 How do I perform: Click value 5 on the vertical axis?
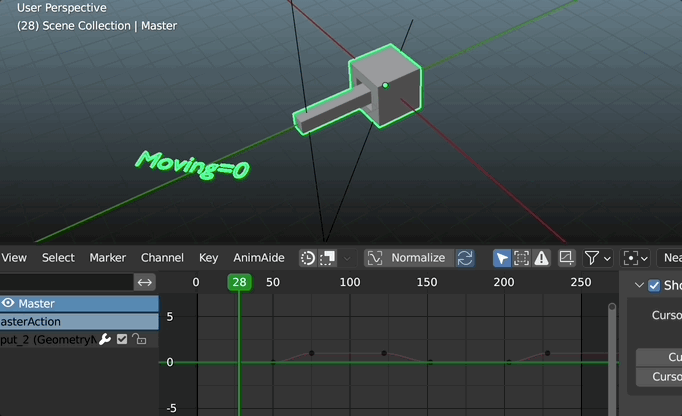(x=170, y=317)
